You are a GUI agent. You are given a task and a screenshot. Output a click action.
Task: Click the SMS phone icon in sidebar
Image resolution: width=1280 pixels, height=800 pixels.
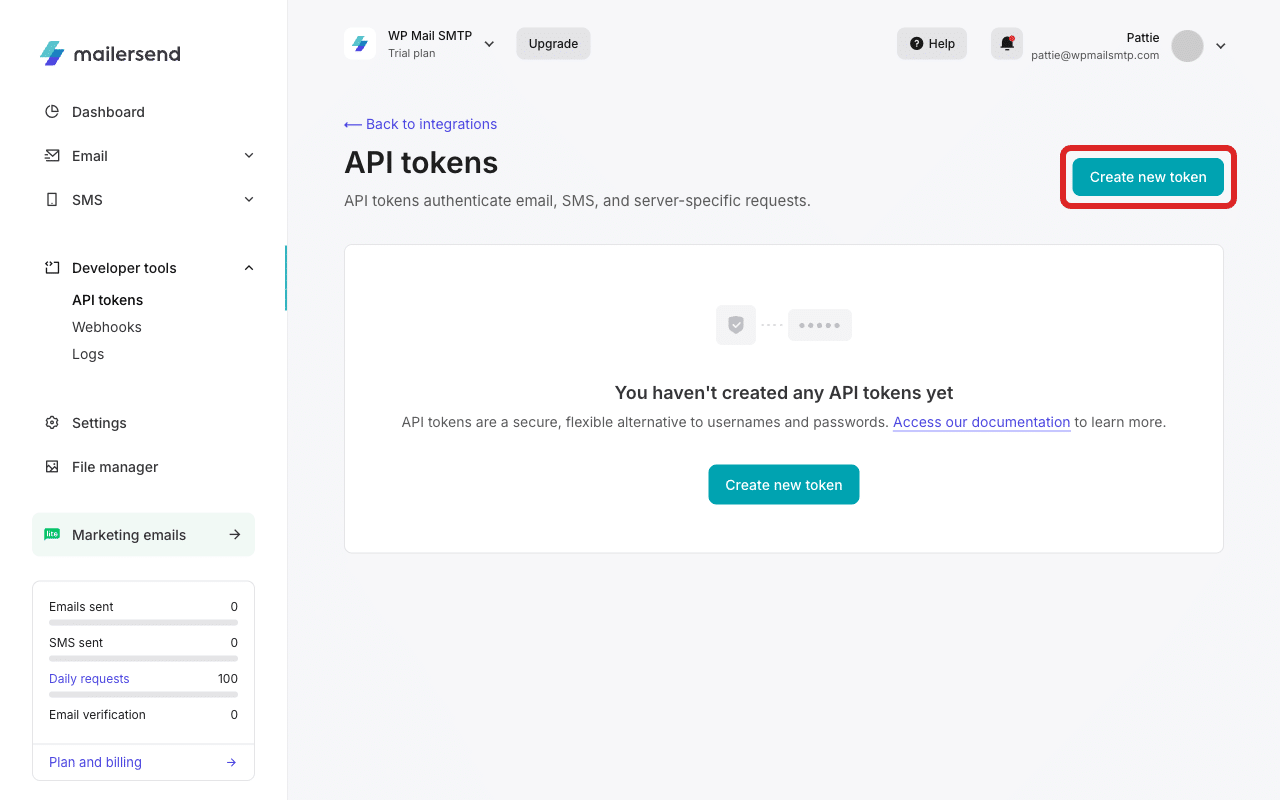pyautogui.click(x=51, y=199)
